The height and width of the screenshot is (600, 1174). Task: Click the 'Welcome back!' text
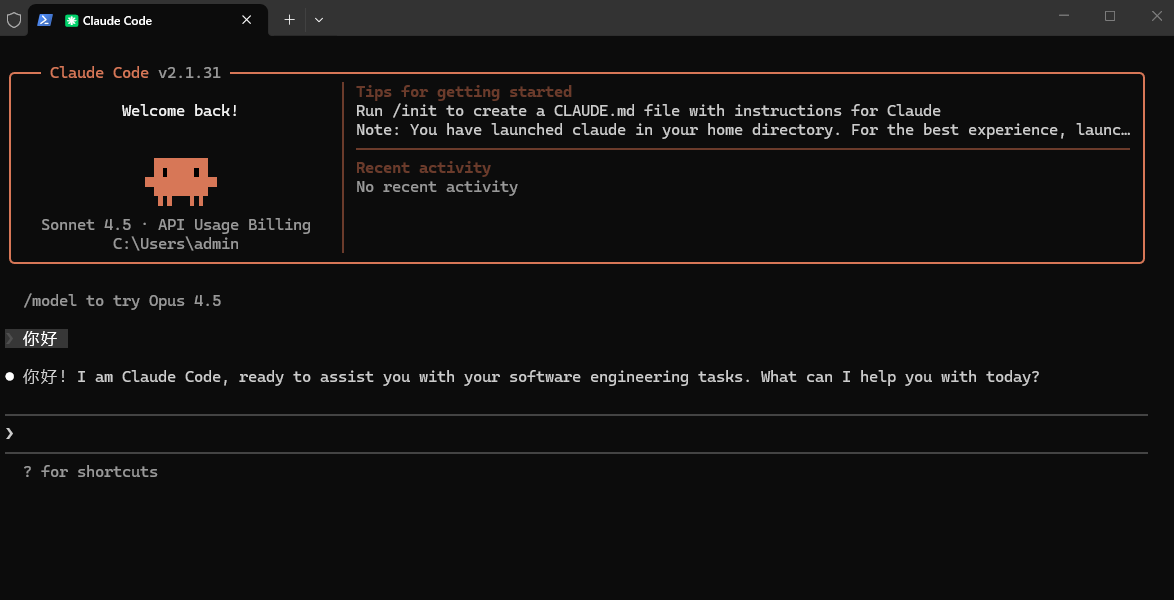[x=180, y=111]
